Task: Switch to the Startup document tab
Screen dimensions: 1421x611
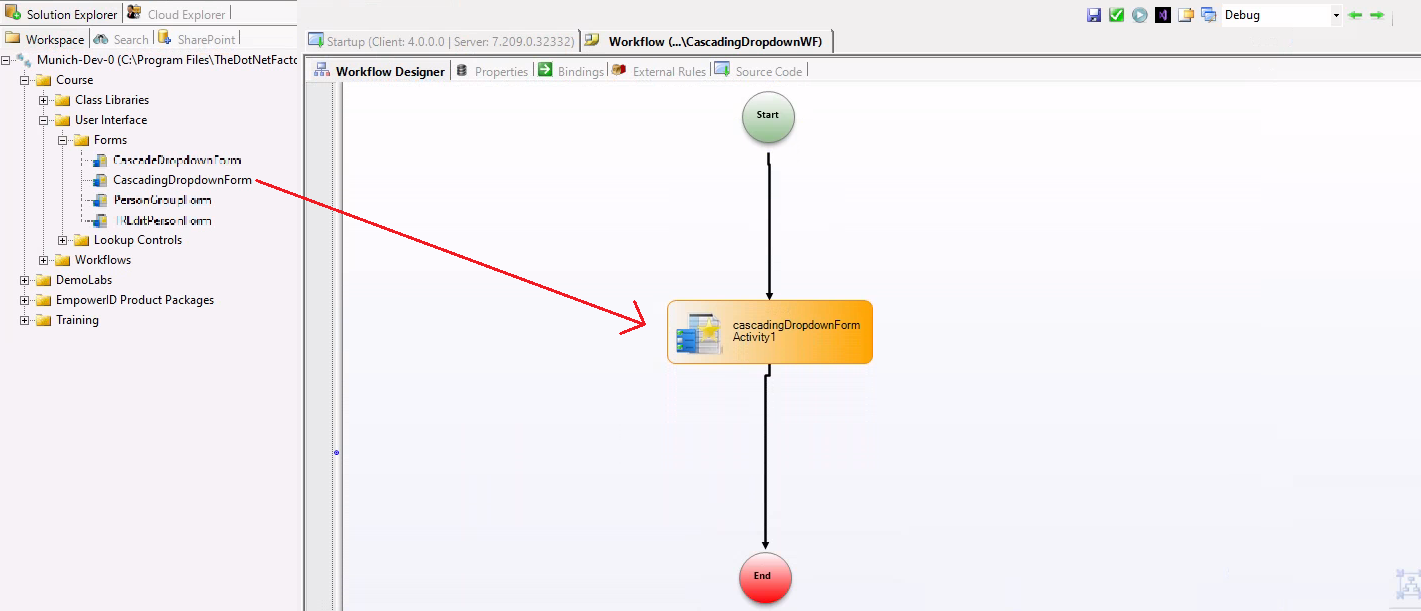Action: point(442,41)
